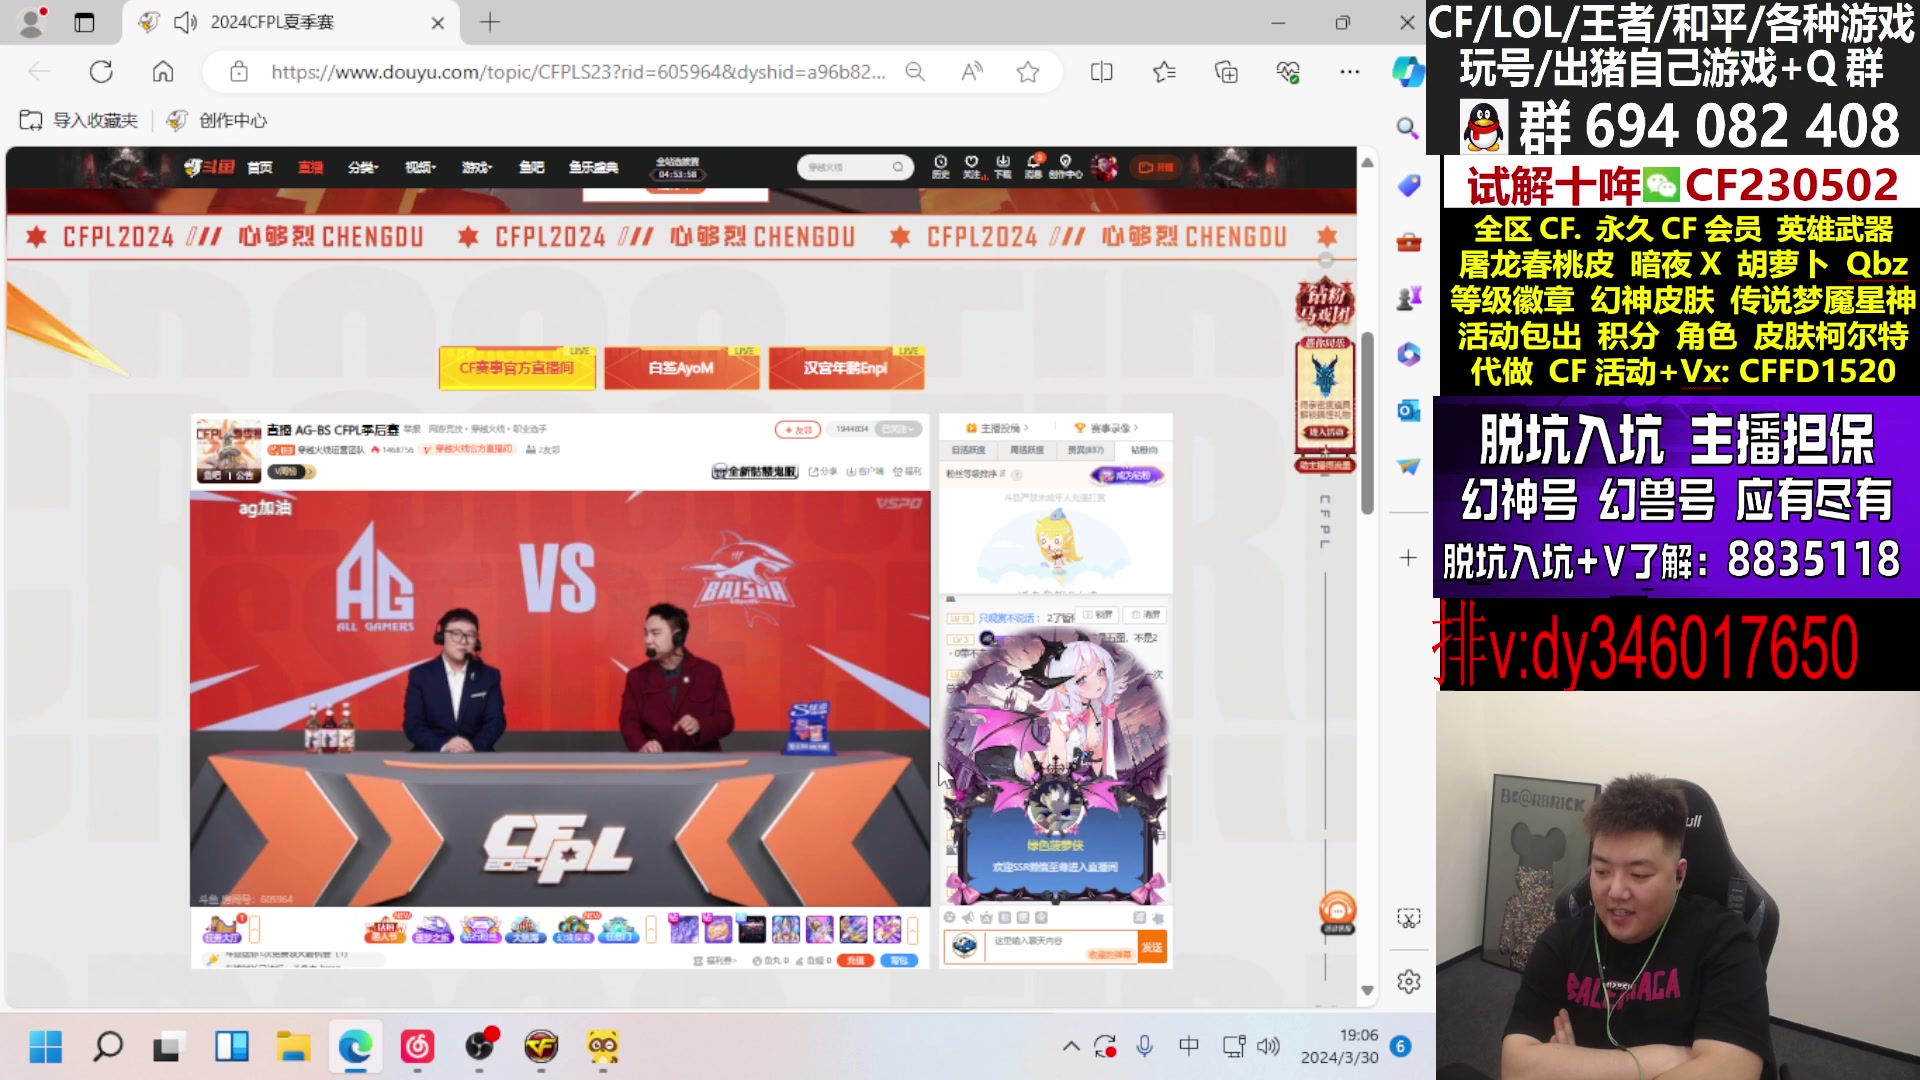Expand the 分类 dropdown menu

363,167
